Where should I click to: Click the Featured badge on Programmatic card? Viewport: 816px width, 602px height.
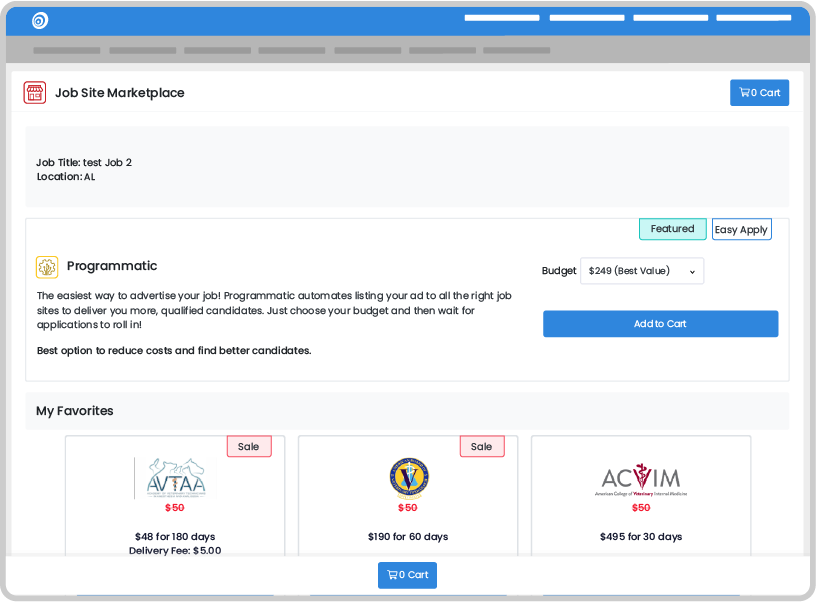pos(672,229)
